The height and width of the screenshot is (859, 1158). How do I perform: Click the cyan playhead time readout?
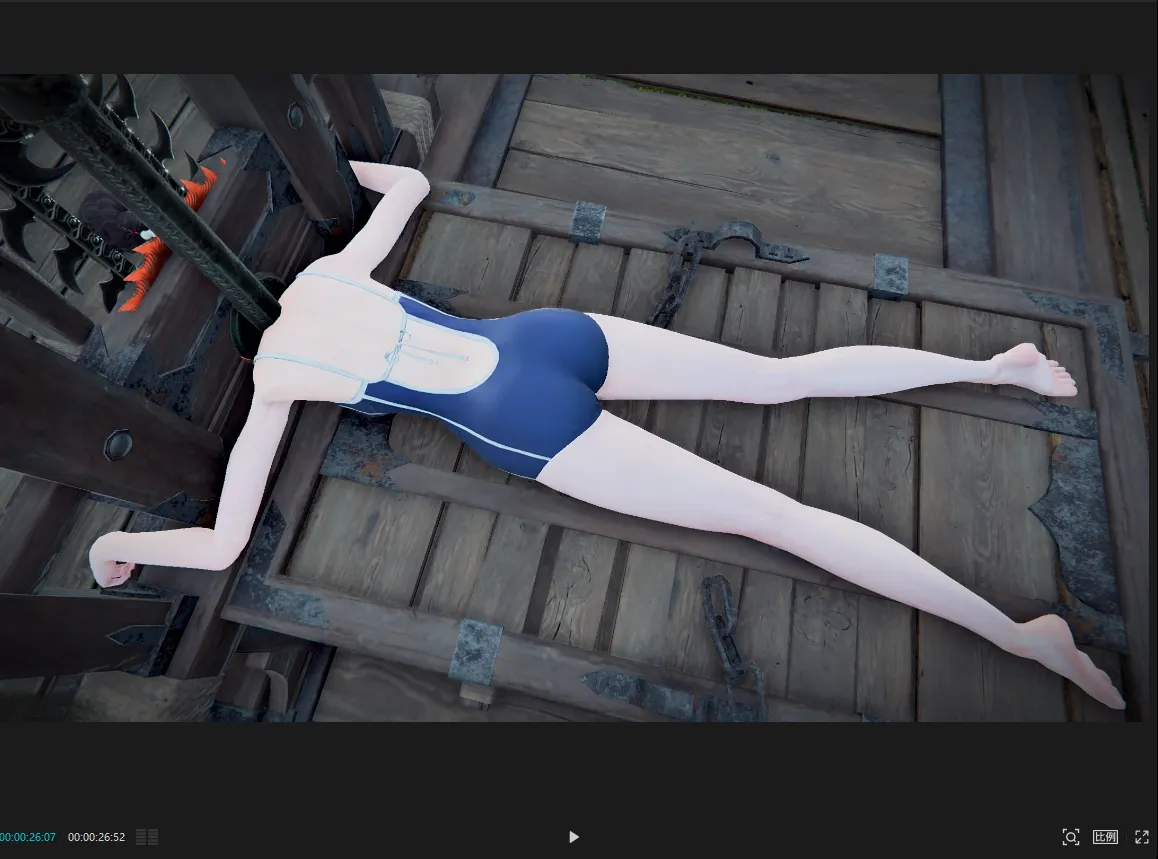coord(28,837)
